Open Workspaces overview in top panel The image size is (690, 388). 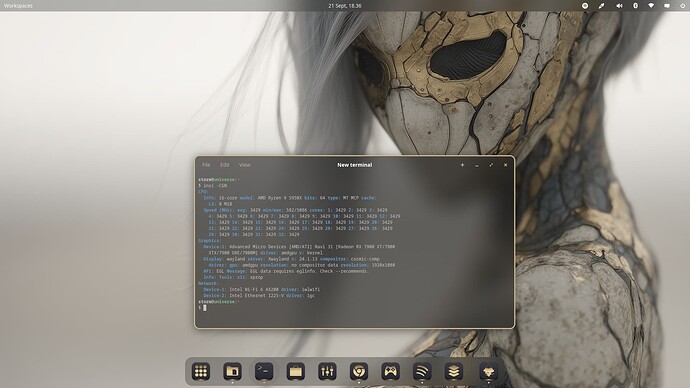pos(18,6)
